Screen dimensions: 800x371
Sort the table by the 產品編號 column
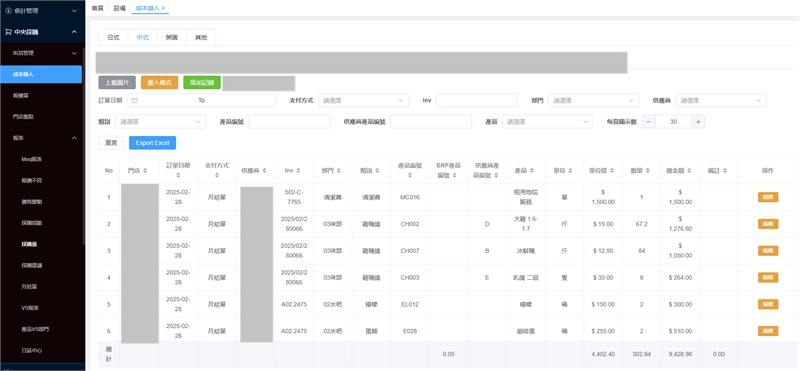coord(410,176)
